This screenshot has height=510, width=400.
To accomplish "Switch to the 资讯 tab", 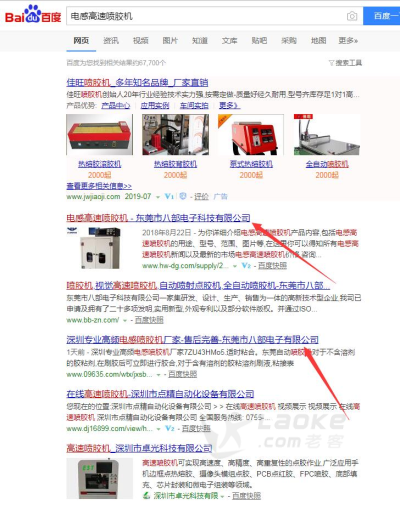I will point(111,41).
